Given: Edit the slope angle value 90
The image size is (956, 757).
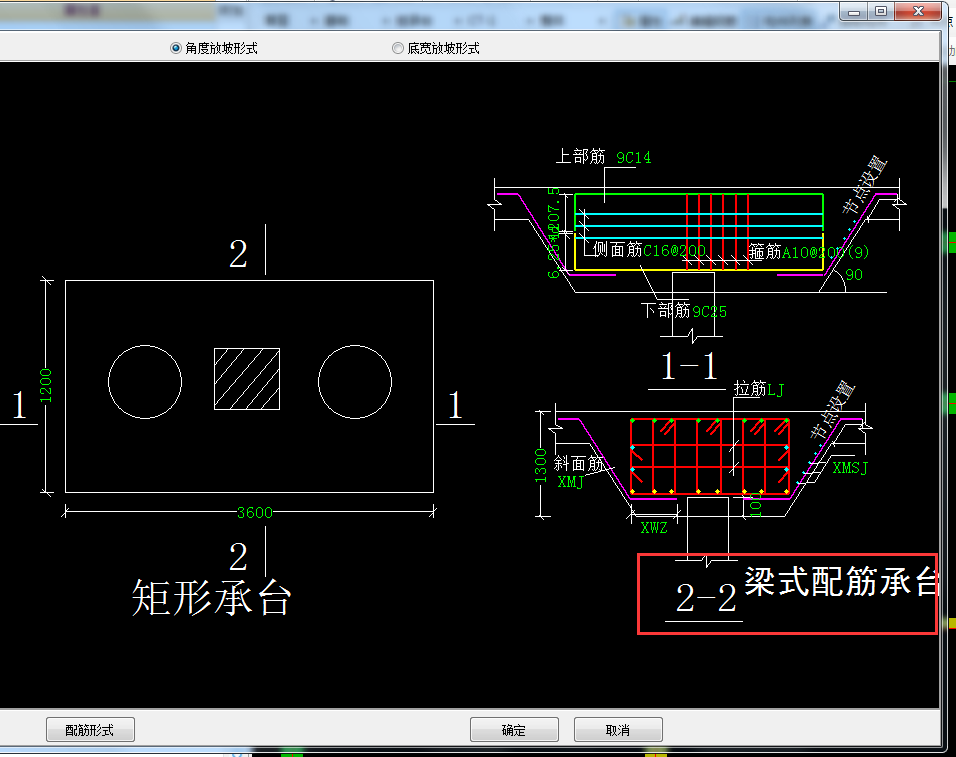Looking at the screenshot, I should point(854,275).
